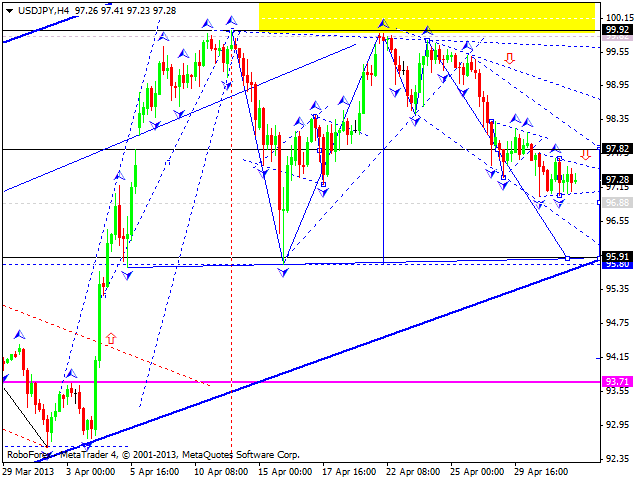Select the fractal arrow above the 10 Apr peak
The image size is (640, 480).
(x=232, y=20)
